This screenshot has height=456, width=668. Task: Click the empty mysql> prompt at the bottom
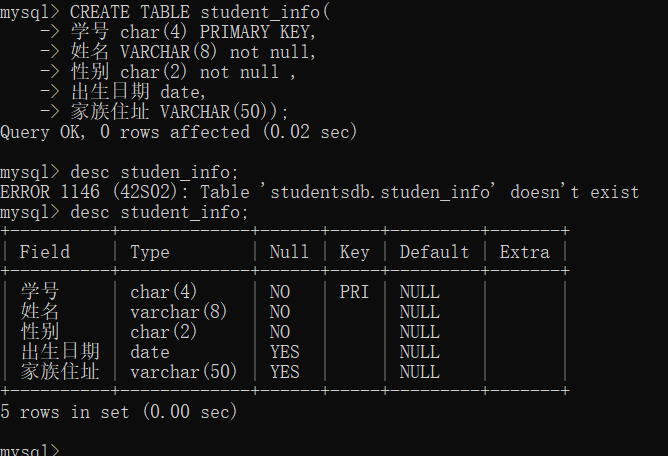[x=30, y=450]
